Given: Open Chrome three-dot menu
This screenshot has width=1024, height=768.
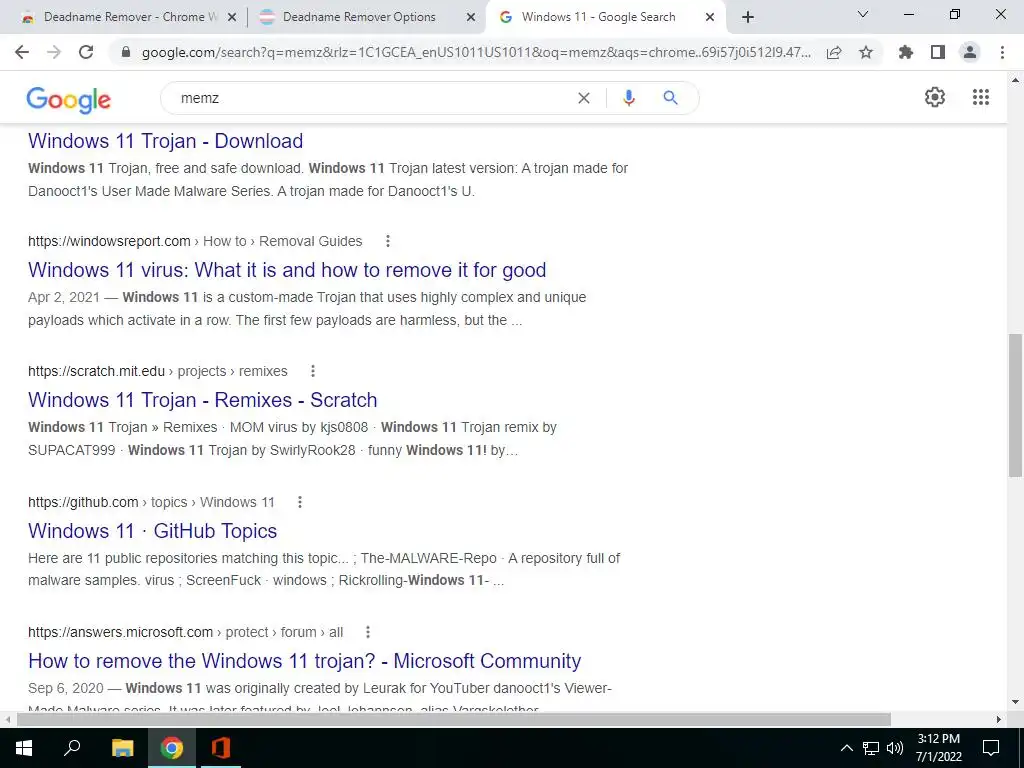Looking at the screenshot, I should pos(1002,52).
